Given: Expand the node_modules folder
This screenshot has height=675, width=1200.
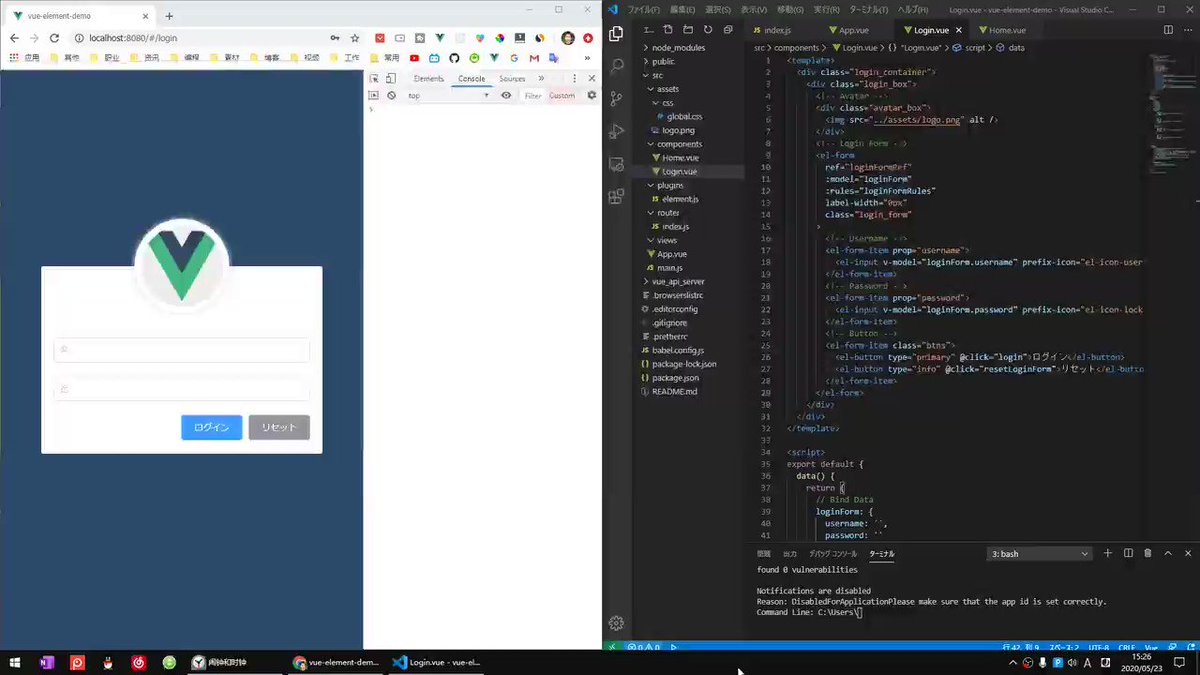Looking at the screenshot, I should 678,47.
